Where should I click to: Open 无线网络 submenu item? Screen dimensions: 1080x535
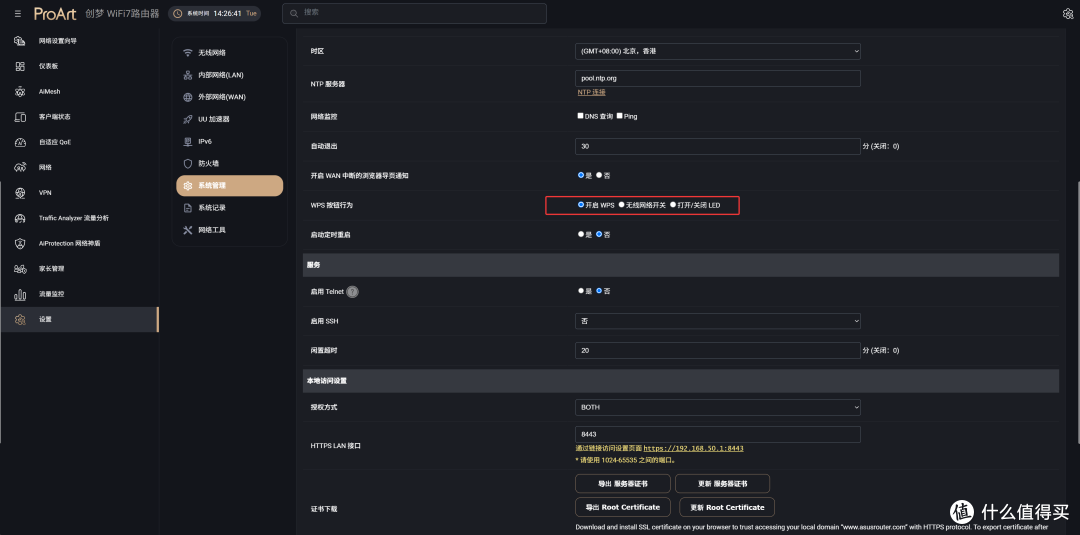(x=229, y=53)
